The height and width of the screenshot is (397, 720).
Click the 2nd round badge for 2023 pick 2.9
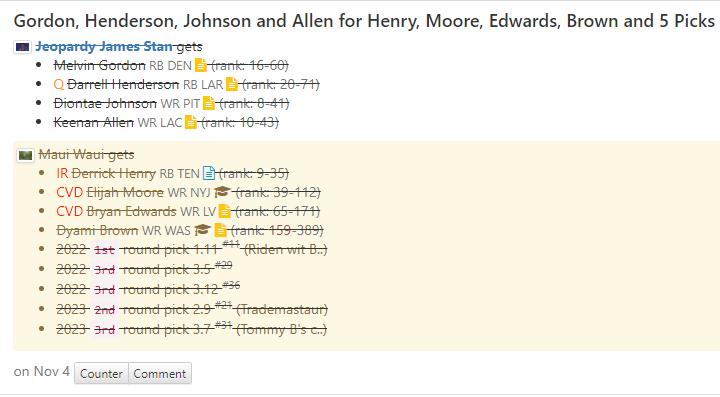coord(104,310)
